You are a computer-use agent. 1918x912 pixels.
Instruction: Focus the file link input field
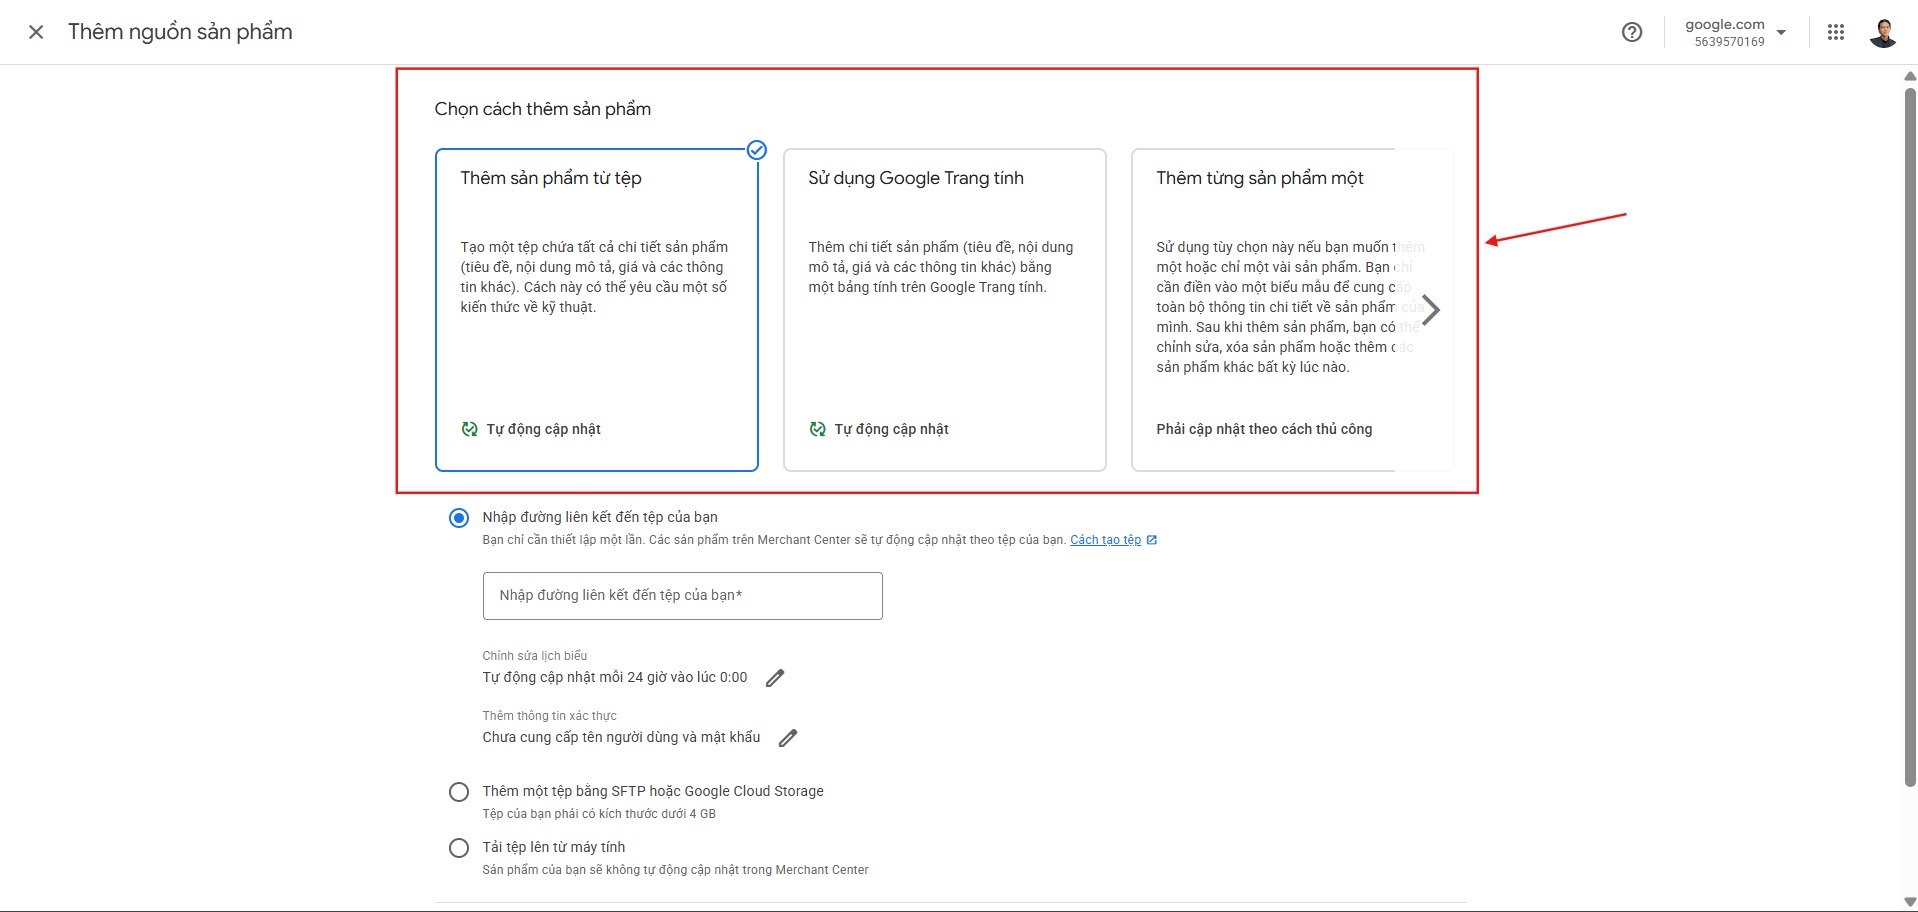683,596
